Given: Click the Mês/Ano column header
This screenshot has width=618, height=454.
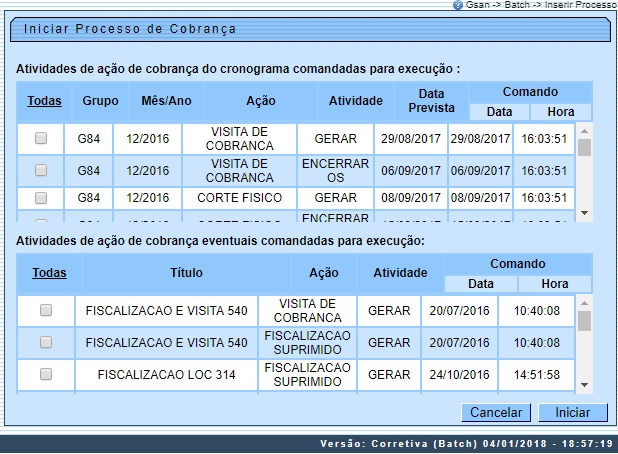Looking at the screenshot, I should click(166, 101).
